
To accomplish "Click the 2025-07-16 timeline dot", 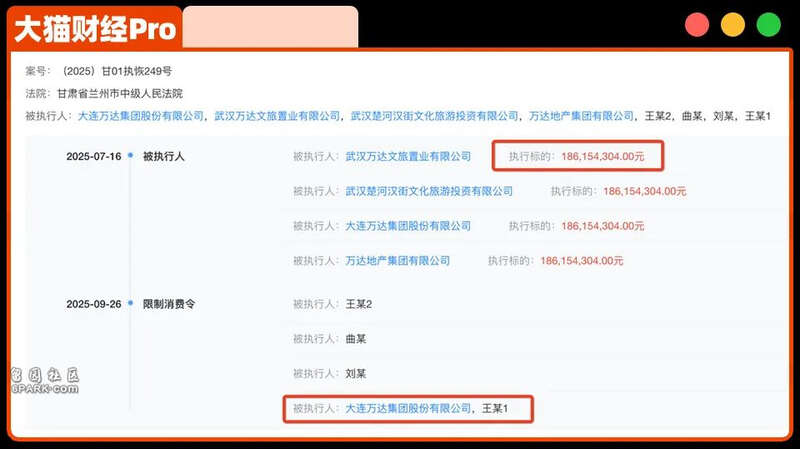I will tap(131, 157).
